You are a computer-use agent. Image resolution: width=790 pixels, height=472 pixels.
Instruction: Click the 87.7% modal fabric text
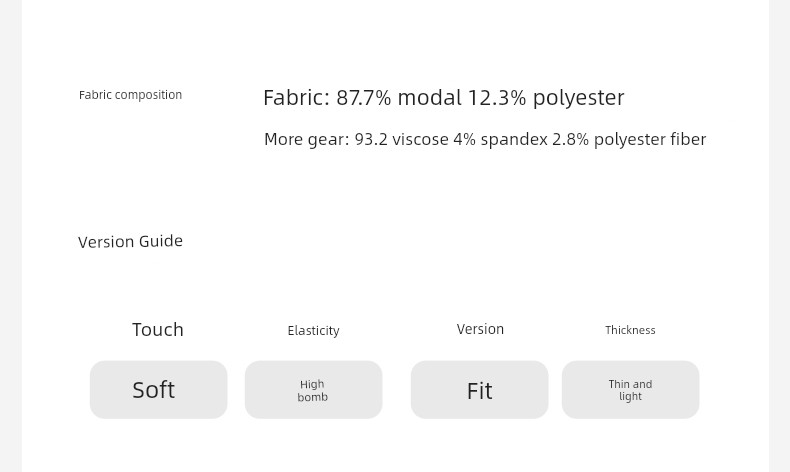coord(399,97)
